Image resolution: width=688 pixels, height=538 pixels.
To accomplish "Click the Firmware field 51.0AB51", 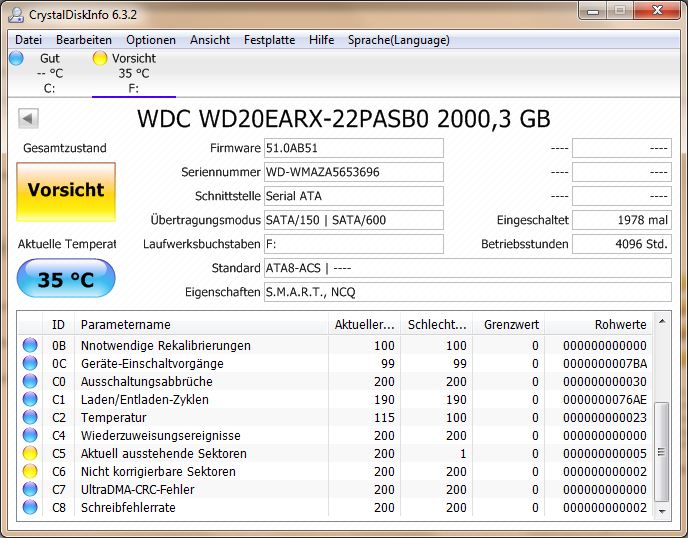I will coord(354,148).
